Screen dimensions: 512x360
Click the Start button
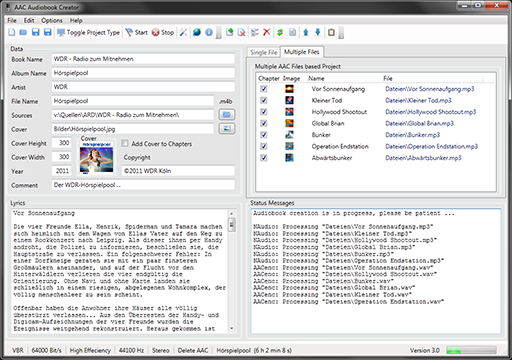pyautogui.click(x=137, y=32)
